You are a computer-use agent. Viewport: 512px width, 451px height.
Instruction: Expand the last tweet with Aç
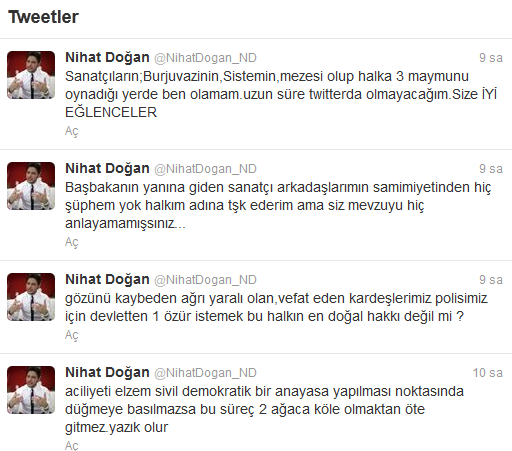point(72,446)
